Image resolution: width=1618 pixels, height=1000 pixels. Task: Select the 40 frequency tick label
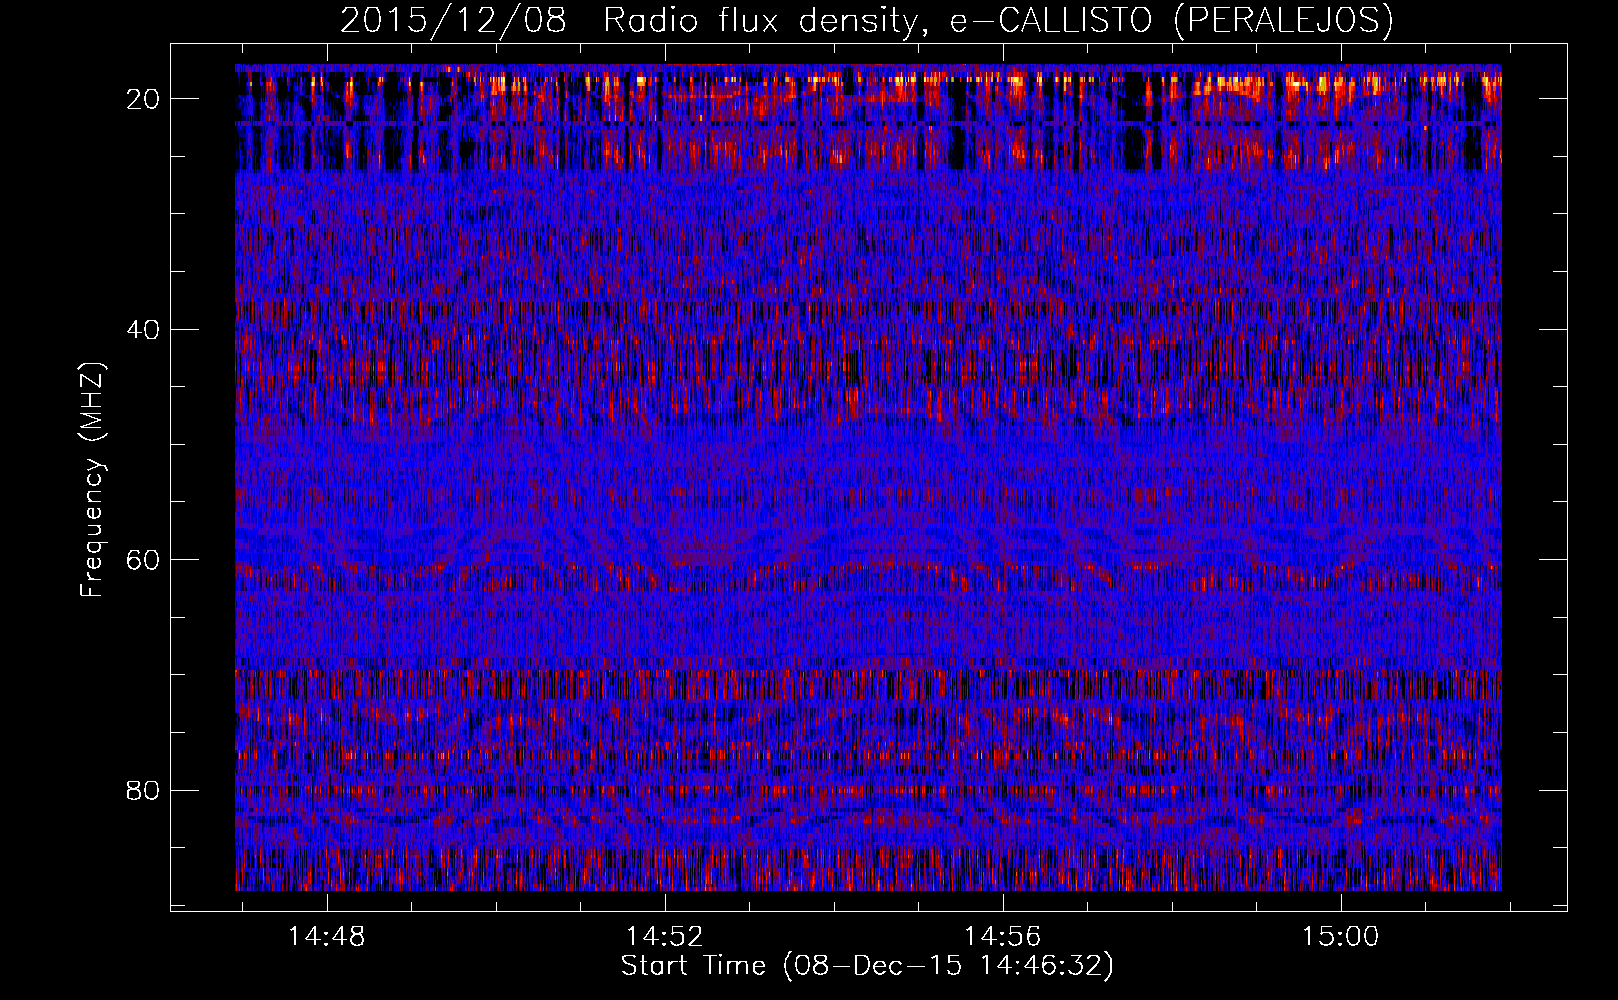tap(144, 329)
